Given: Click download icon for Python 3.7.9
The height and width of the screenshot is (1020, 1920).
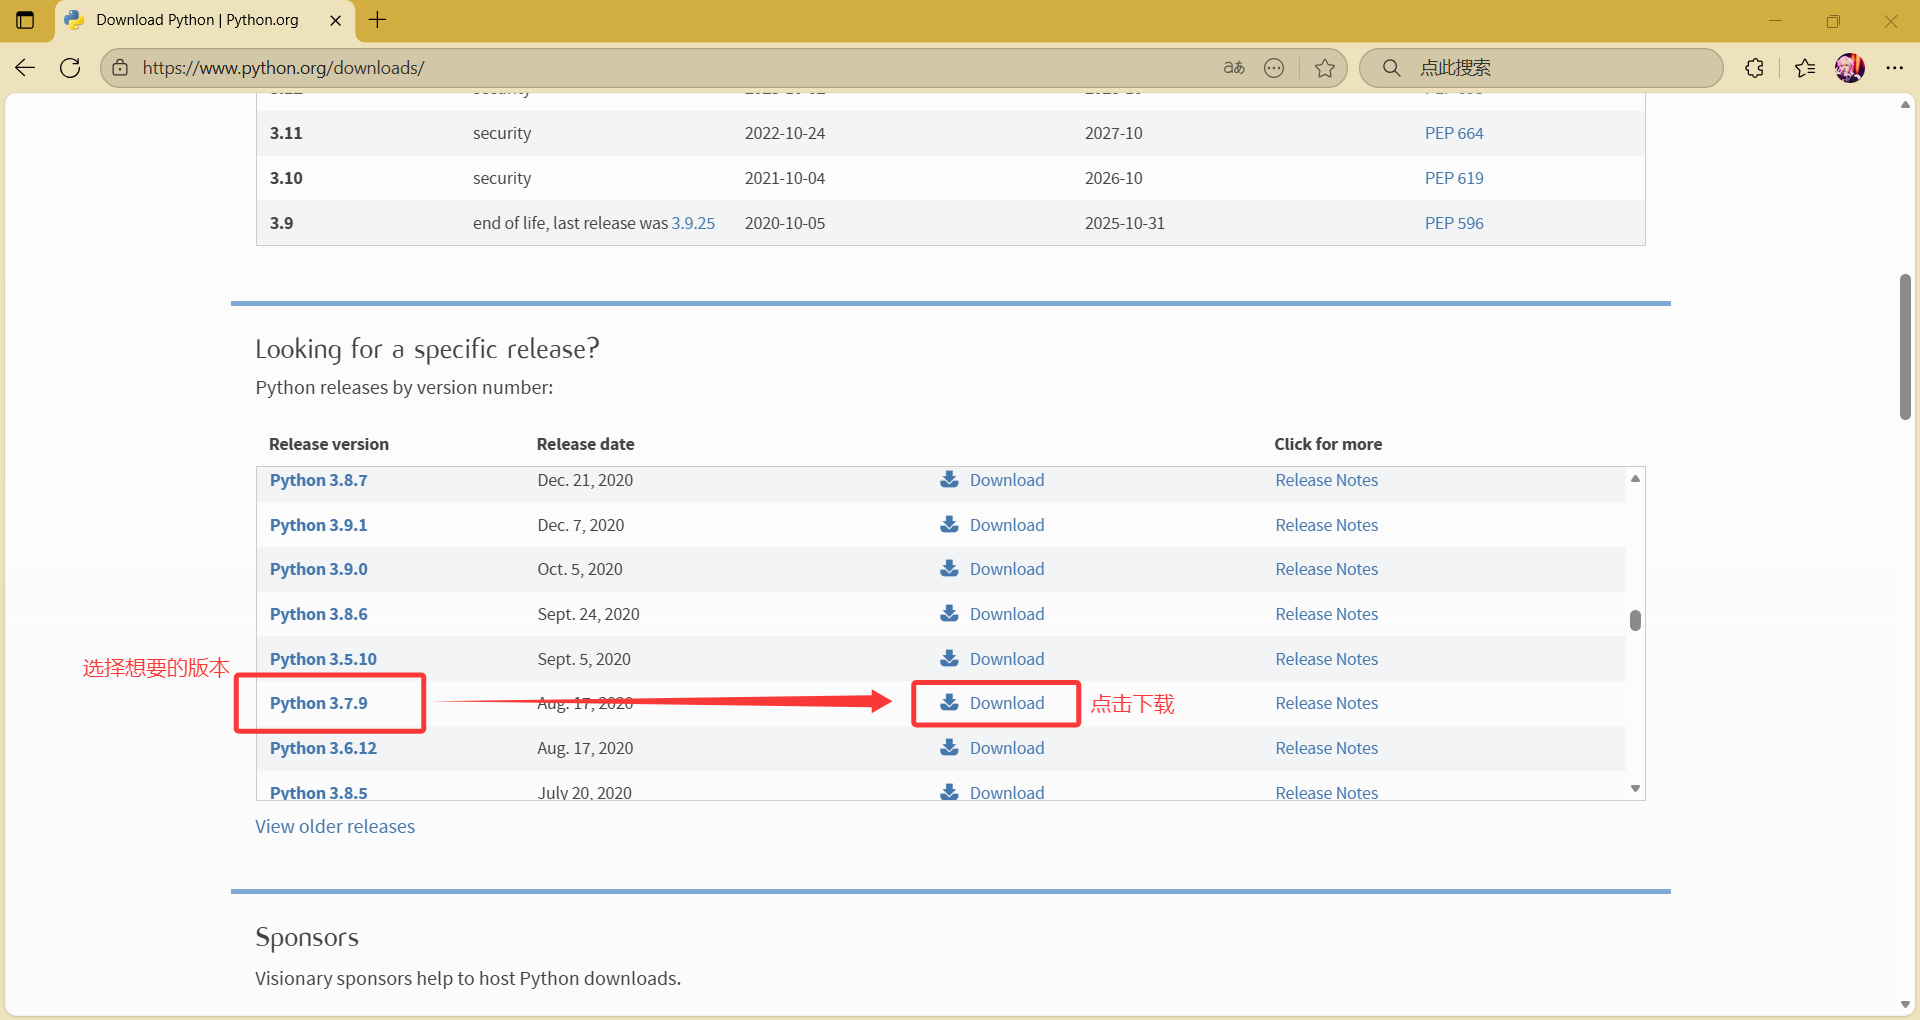Looking at the screenshot, I should pyautogui.click(x=949, y=702).
